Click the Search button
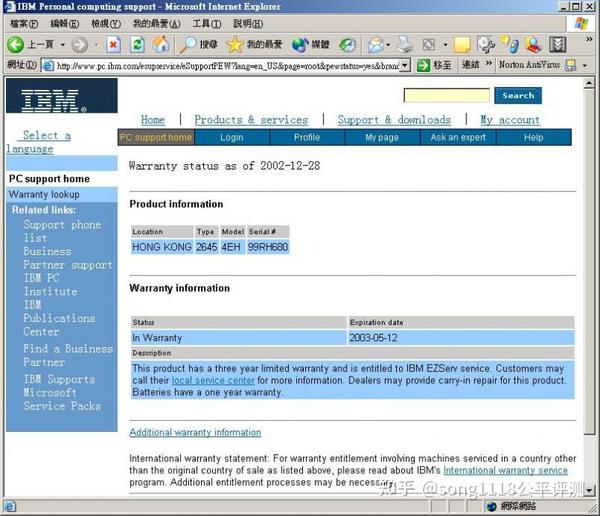 click(518, 95)
